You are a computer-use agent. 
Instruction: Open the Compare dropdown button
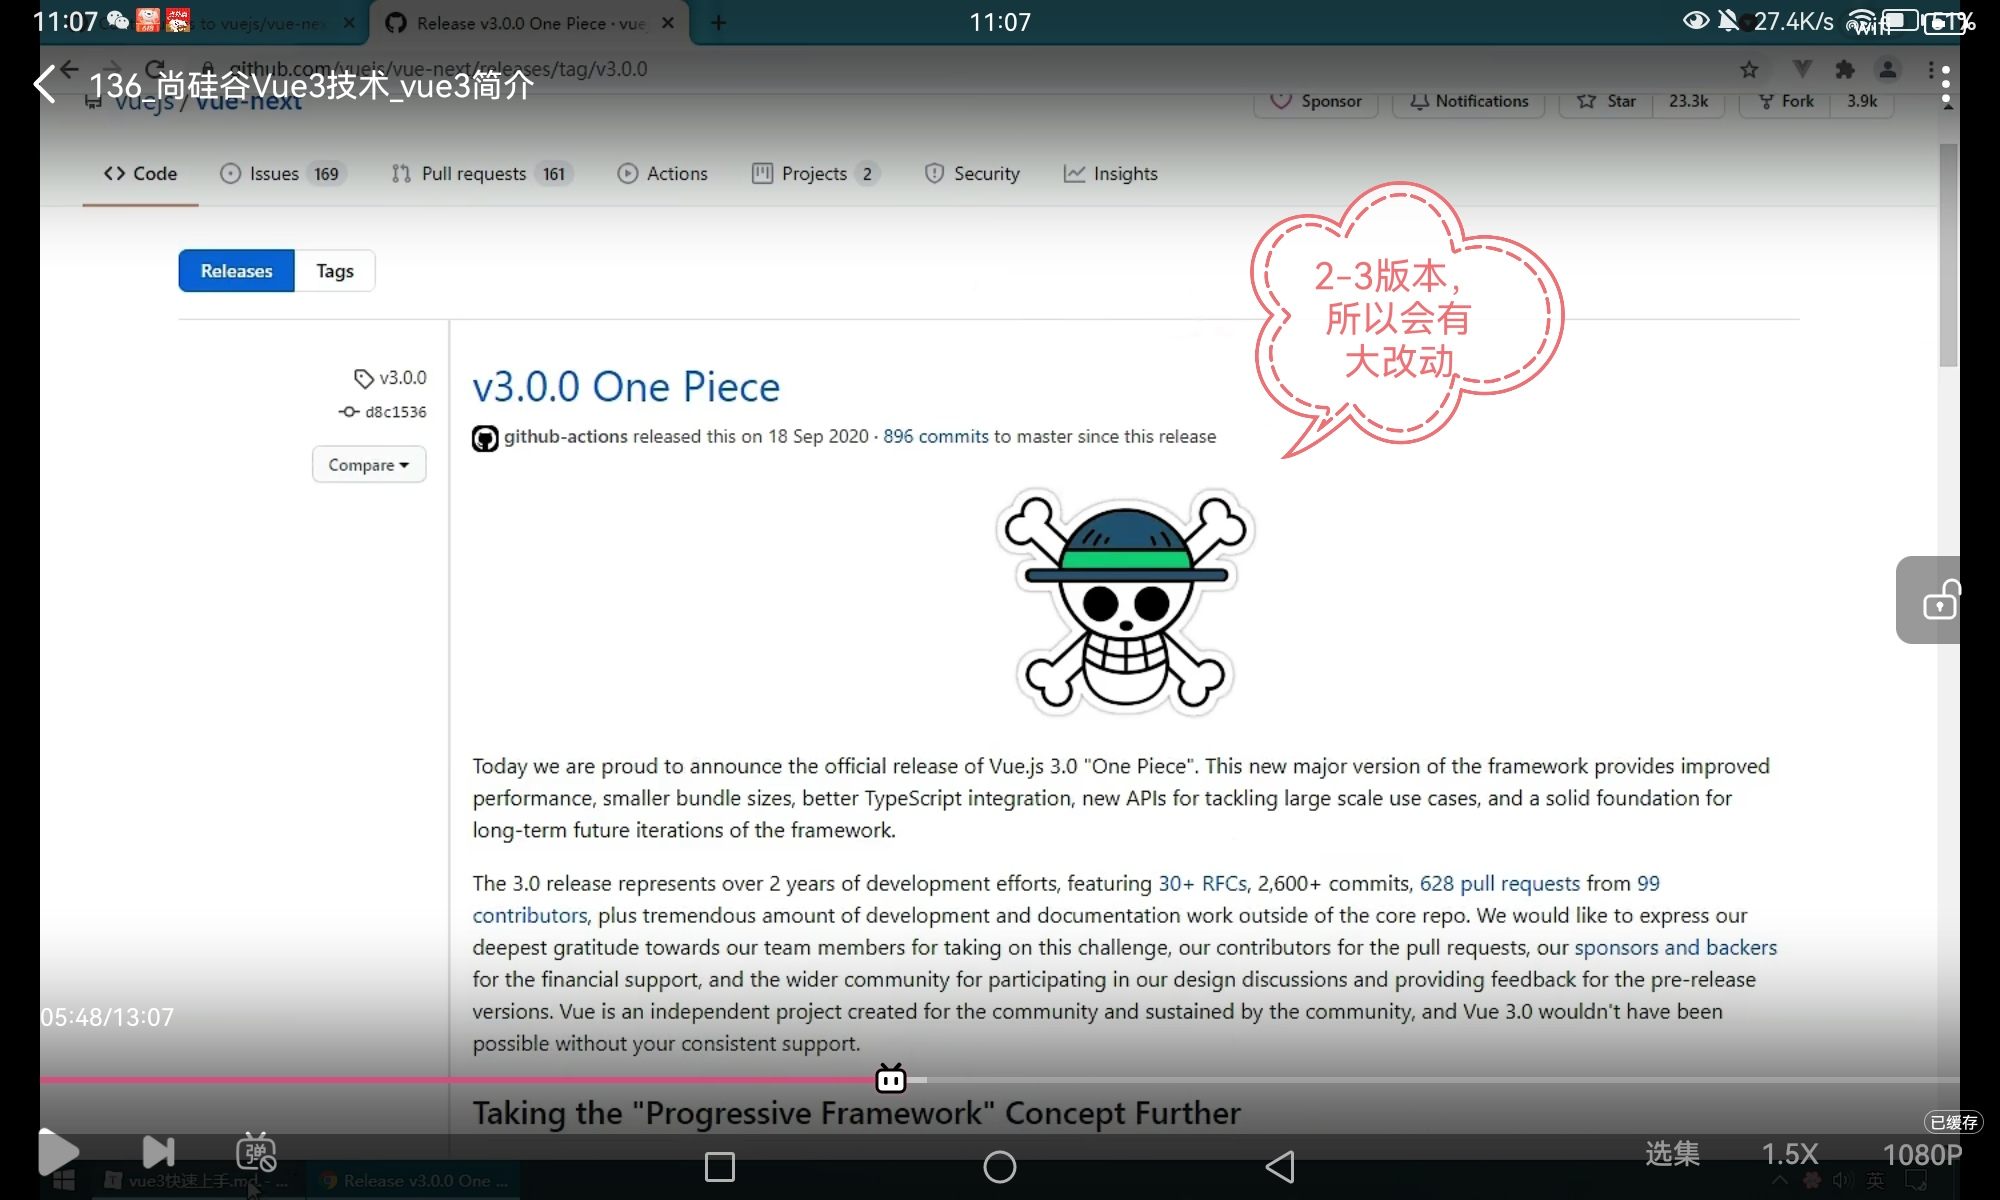point(368,465)
